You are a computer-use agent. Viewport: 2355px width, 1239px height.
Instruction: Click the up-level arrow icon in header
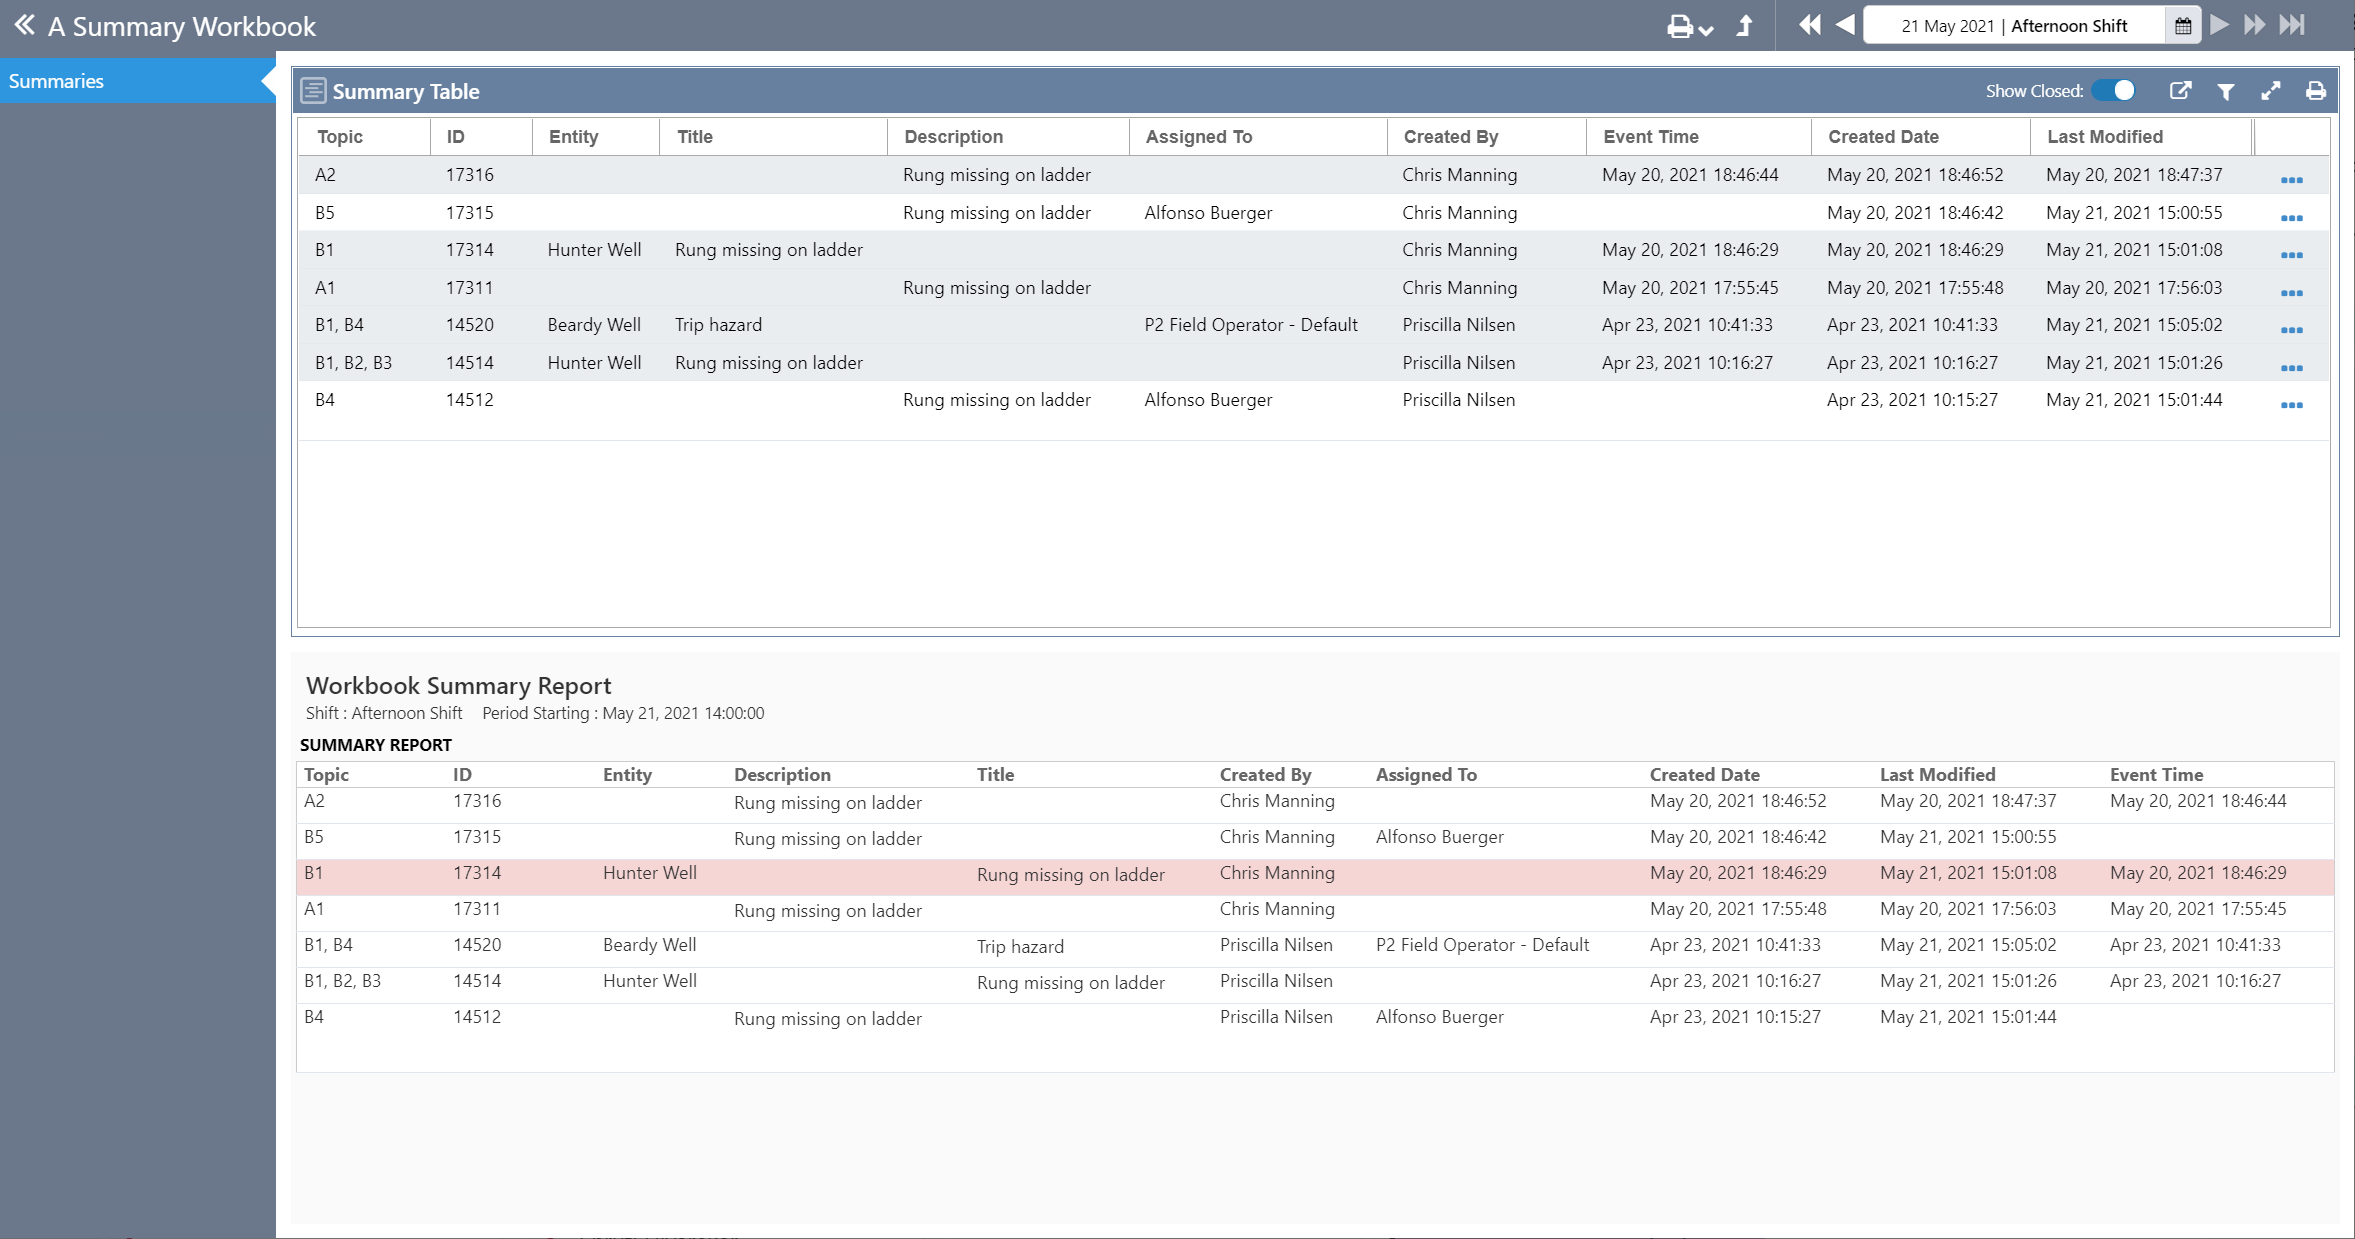point(1745,26)
